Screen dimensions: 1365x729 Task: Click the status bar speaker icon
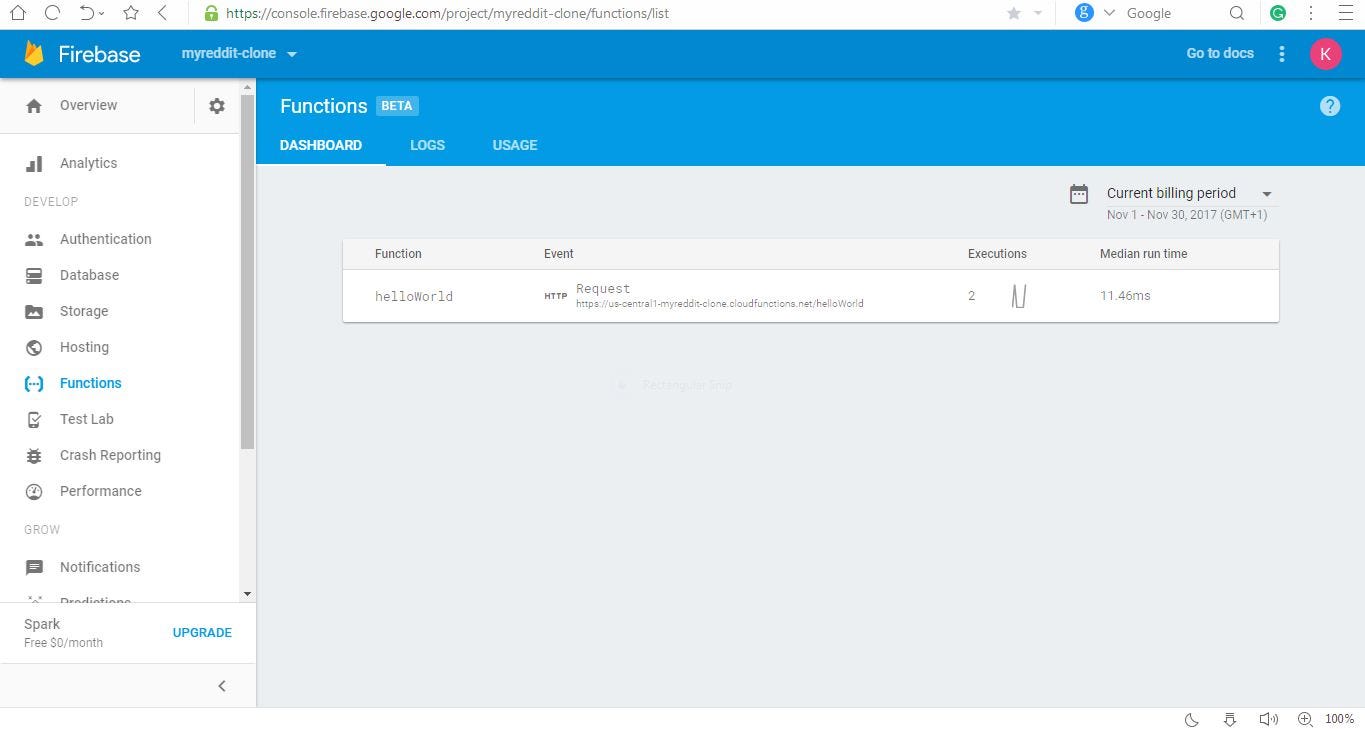point(1268,718)
